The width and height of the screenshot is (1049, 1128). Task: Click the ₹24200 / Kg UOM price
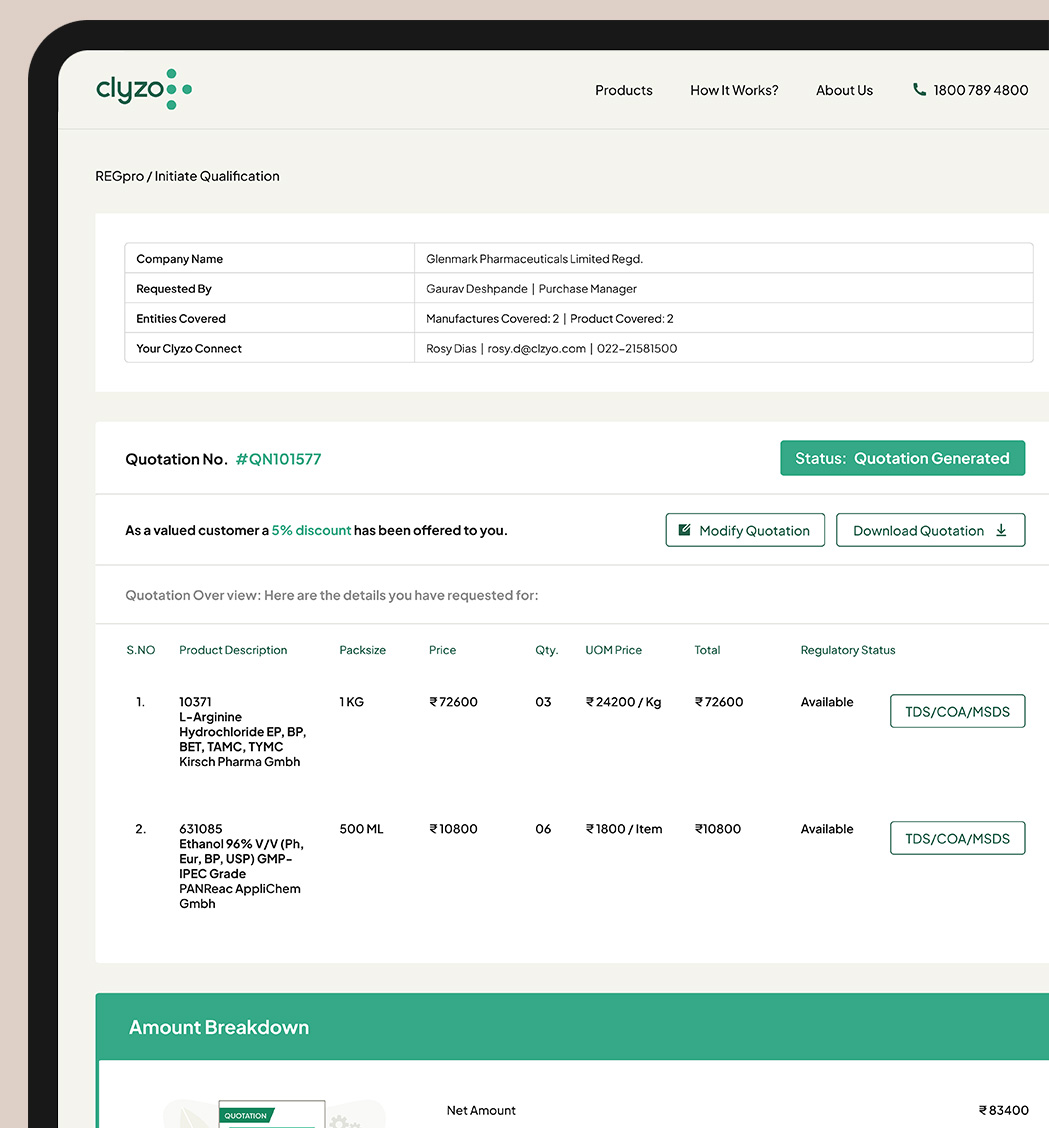point(623,701)
